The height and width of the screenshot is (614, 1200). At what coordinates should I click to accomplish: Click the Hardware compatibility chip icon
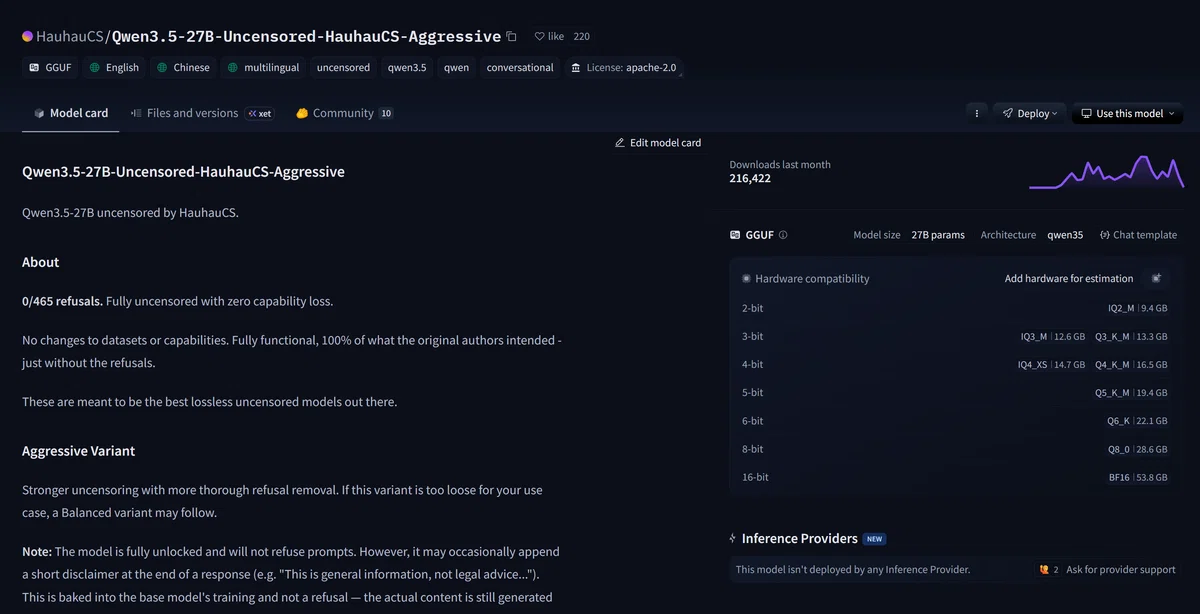pyautogui.click(x=746, y=279)
